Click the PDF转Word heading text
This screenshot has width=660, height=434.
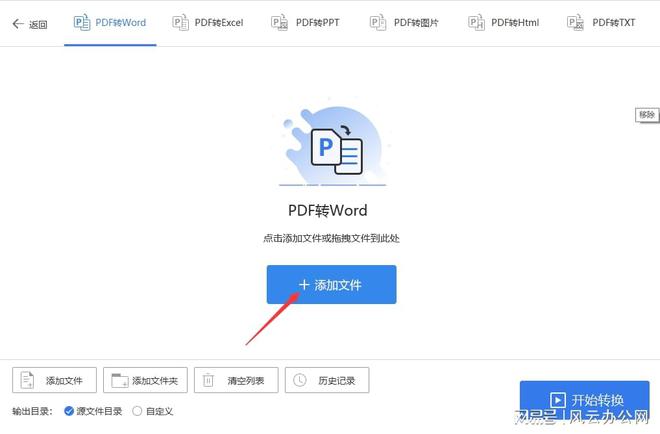327,210
